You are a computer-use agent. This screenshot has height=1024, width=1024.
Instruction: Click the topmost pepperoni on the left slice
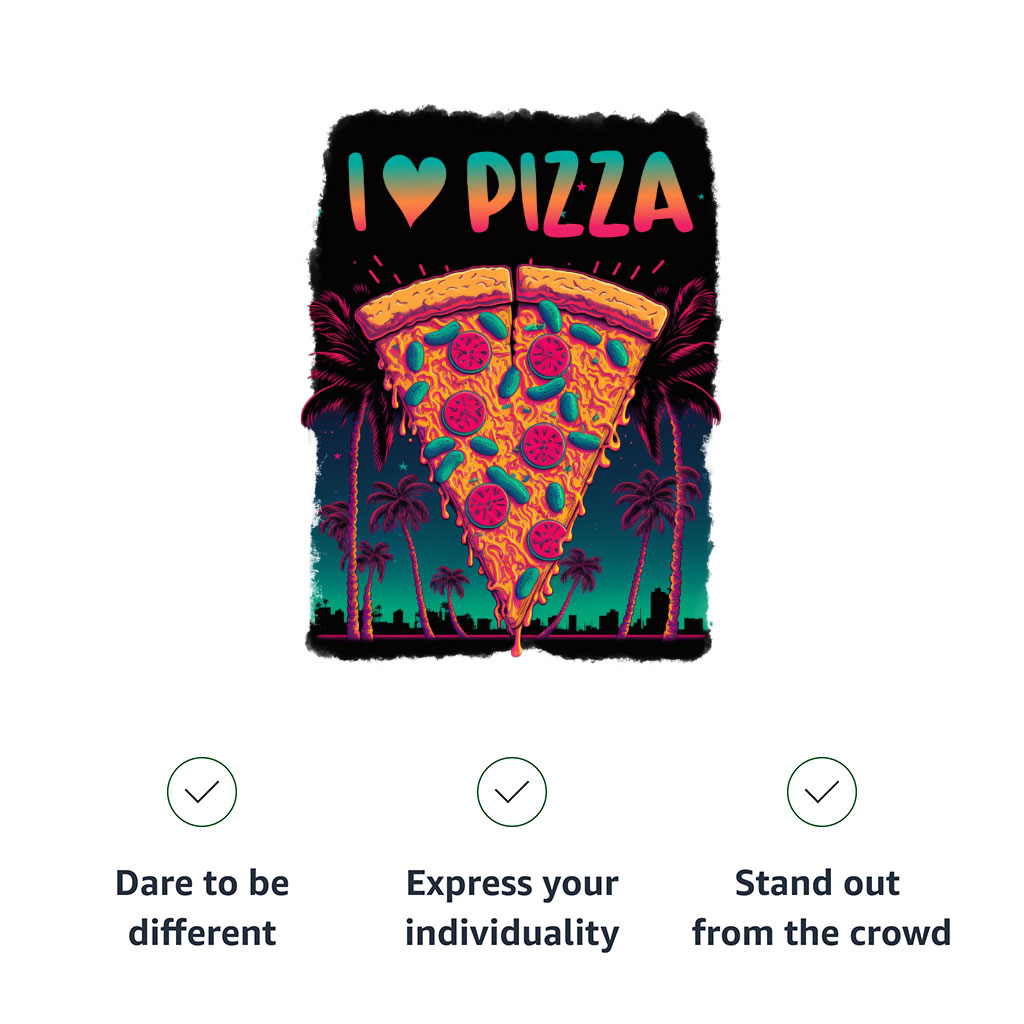pos(470,352)
